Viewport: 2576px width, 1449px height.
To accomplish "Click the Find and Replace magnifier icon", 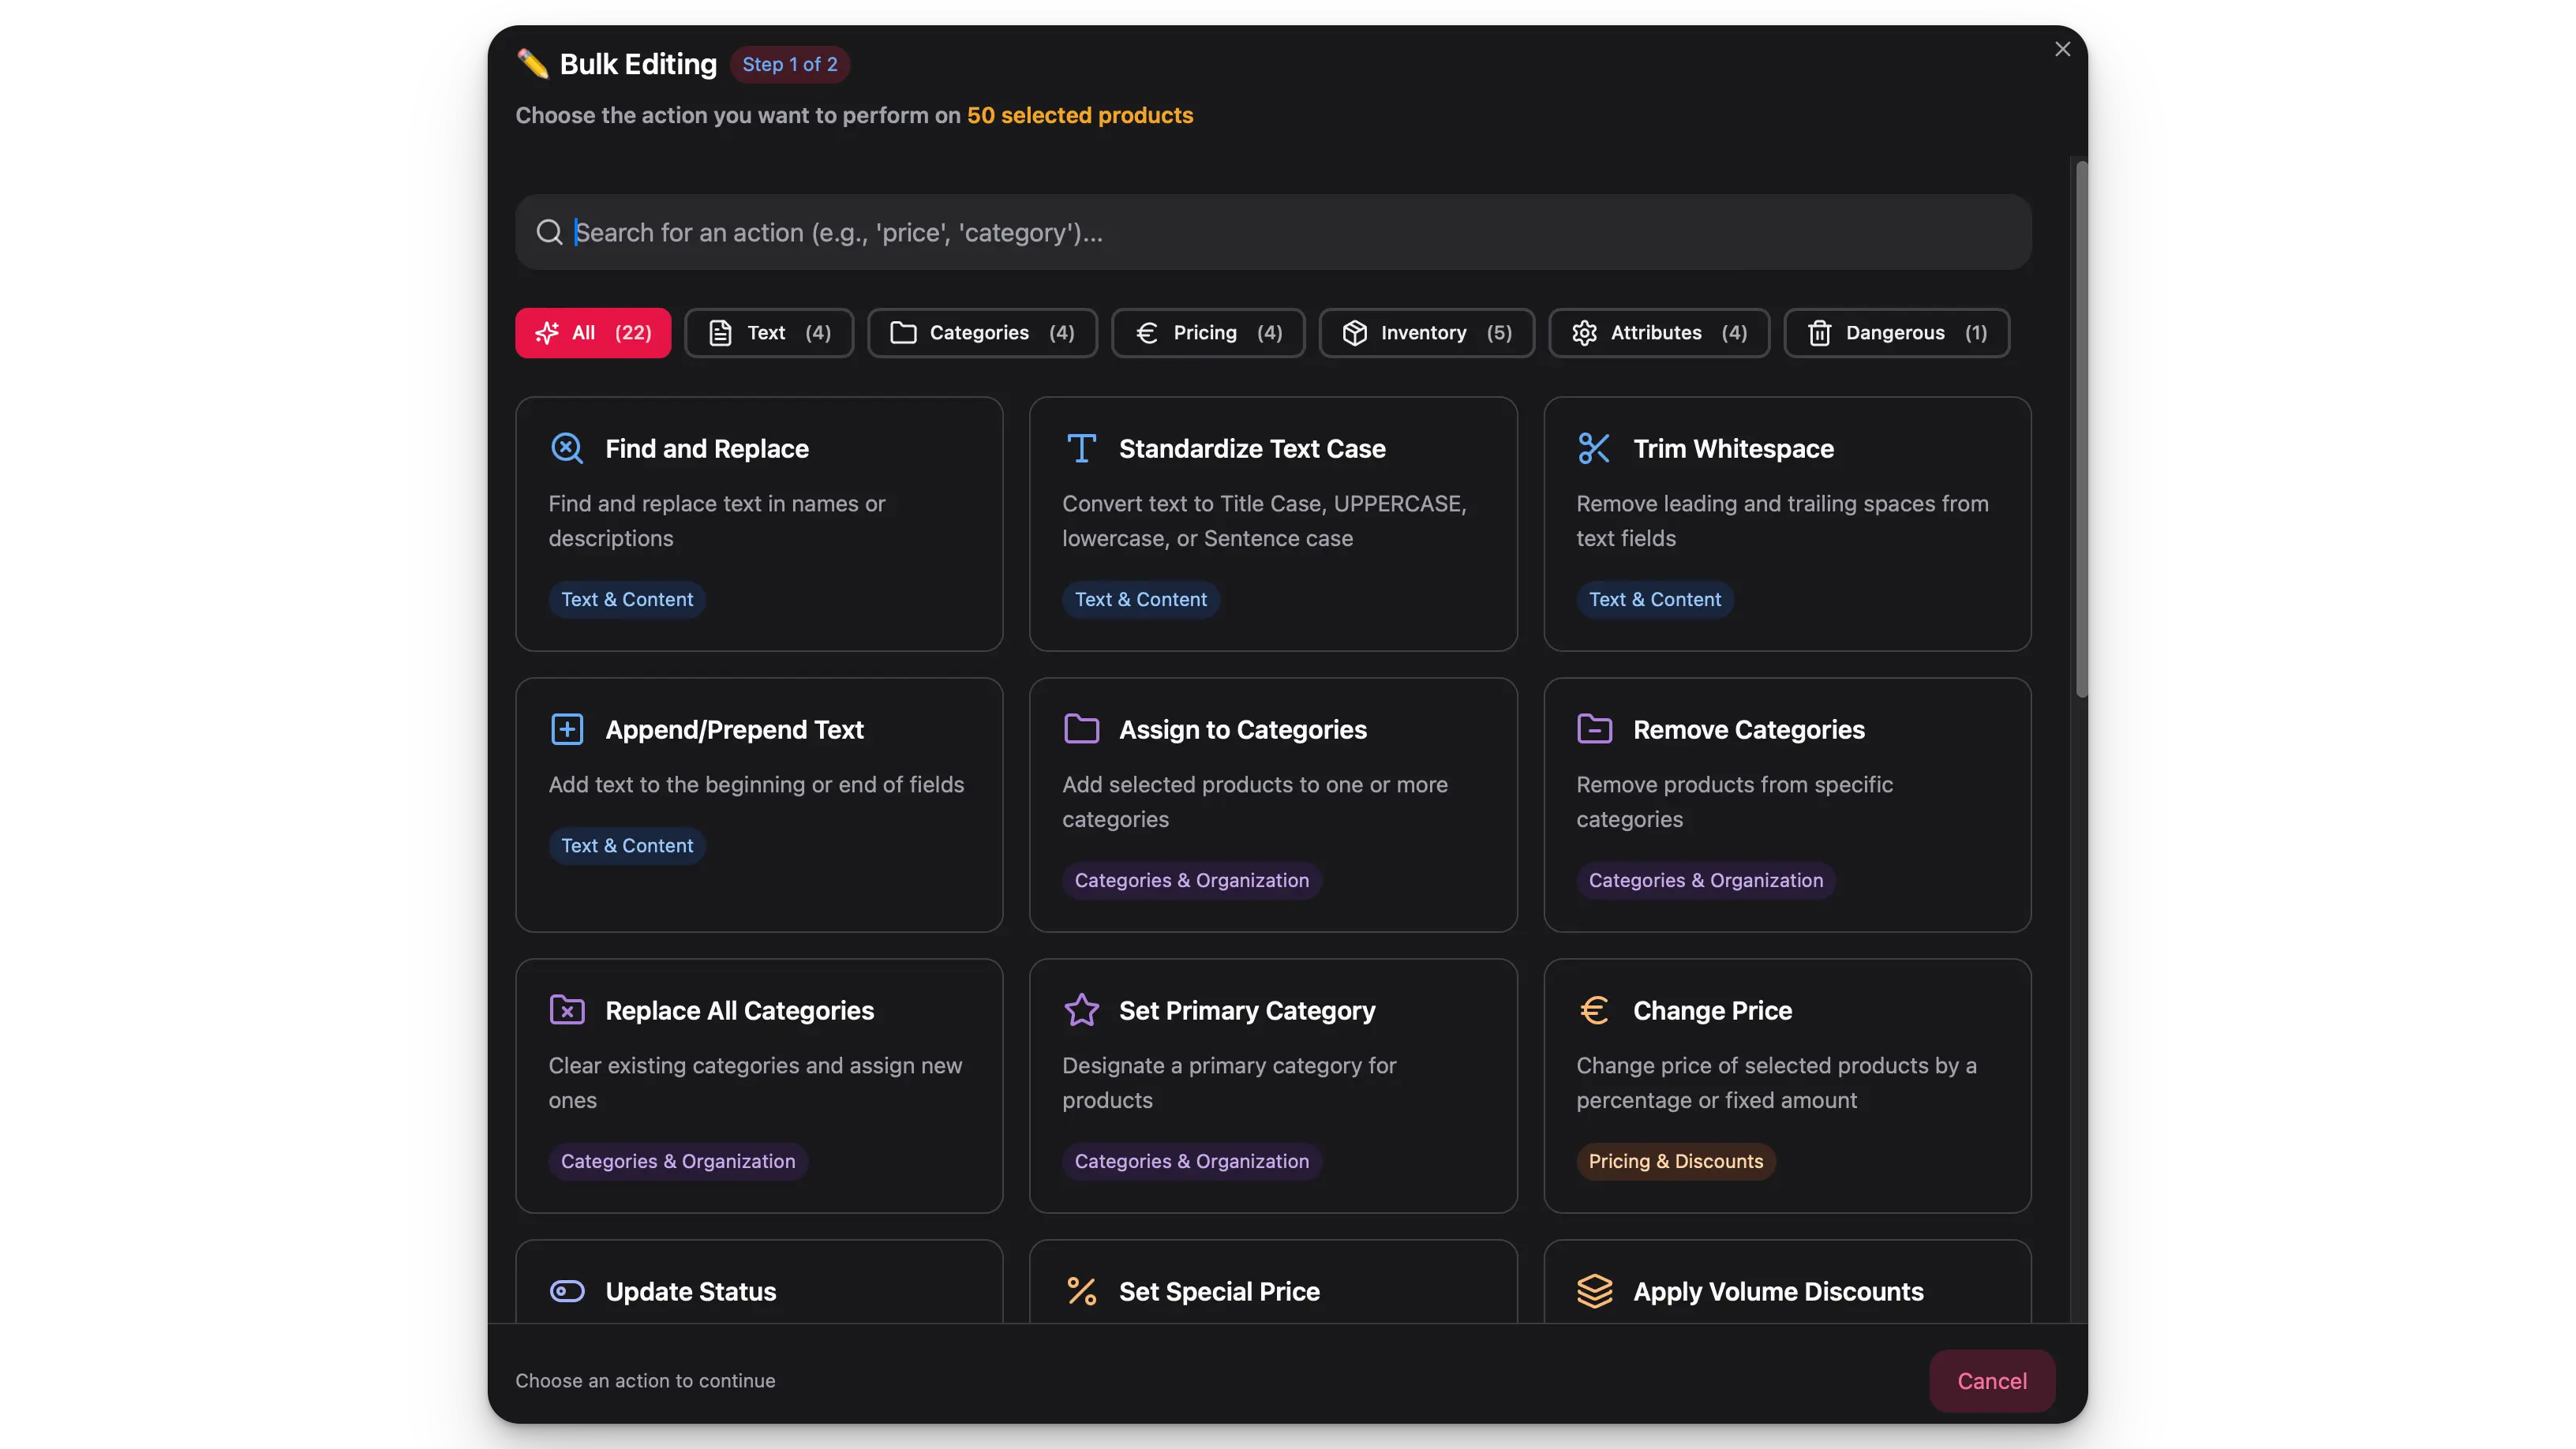I will 567,448.
